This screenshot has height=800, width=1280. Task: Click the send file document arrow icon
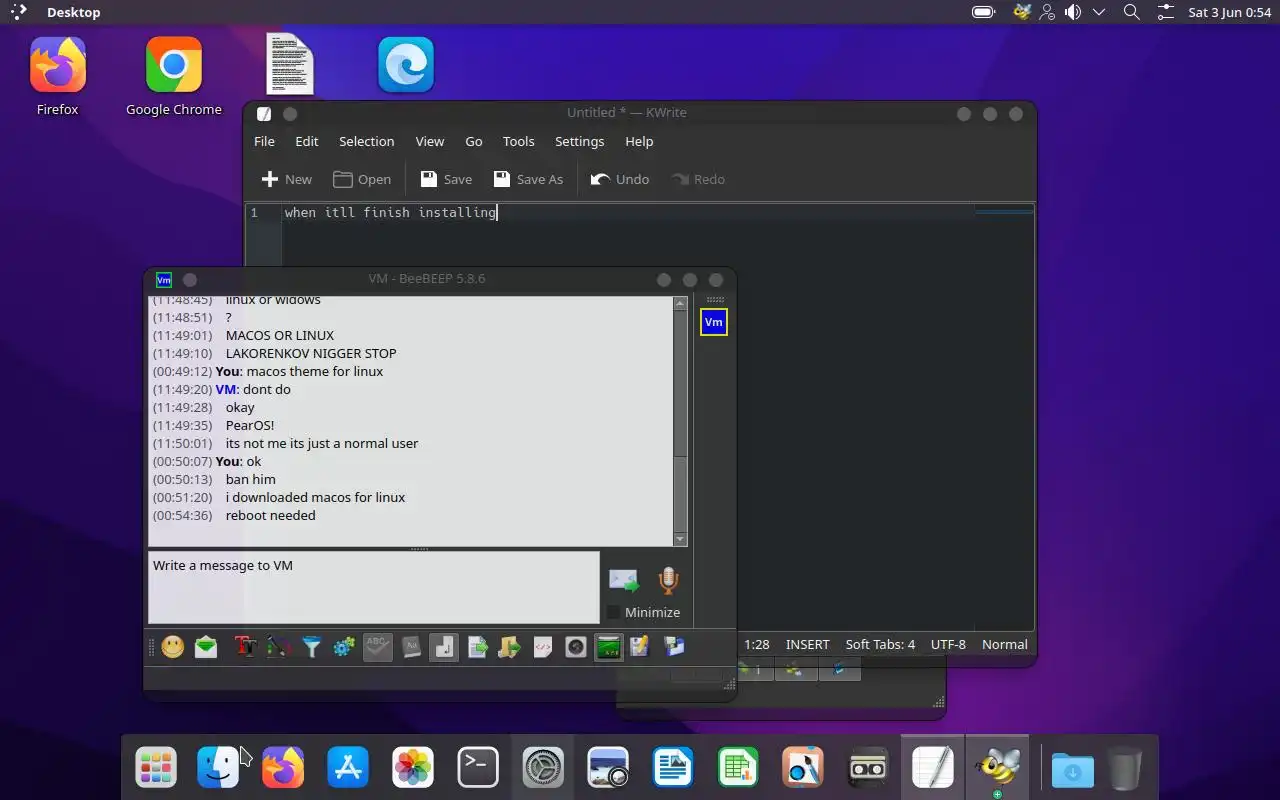[x=477, y=647]
